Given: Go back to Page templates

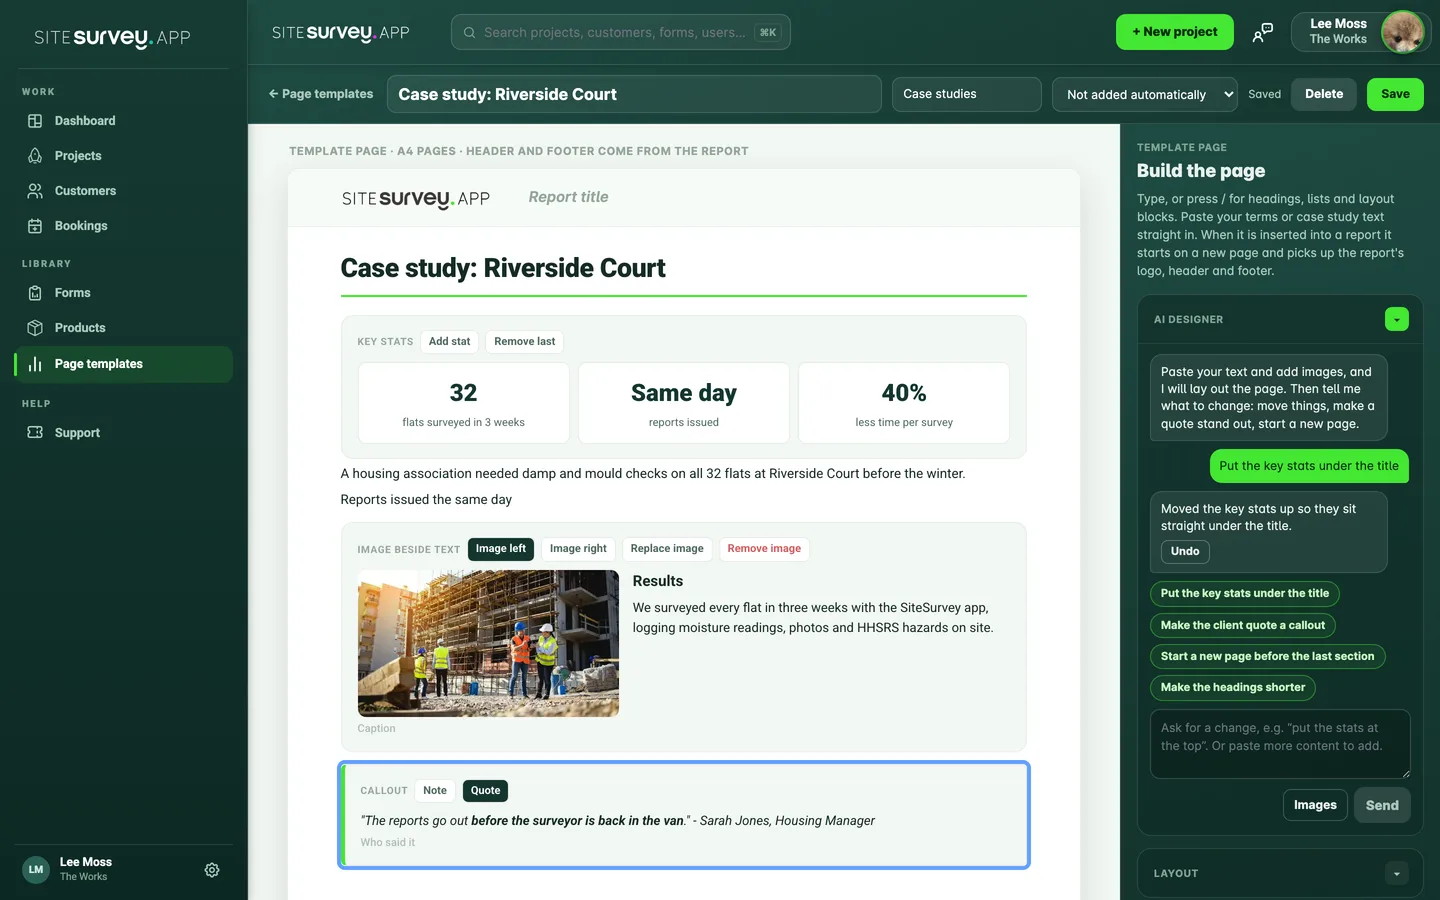Looking at the screenshot, I should coord(320,94).
